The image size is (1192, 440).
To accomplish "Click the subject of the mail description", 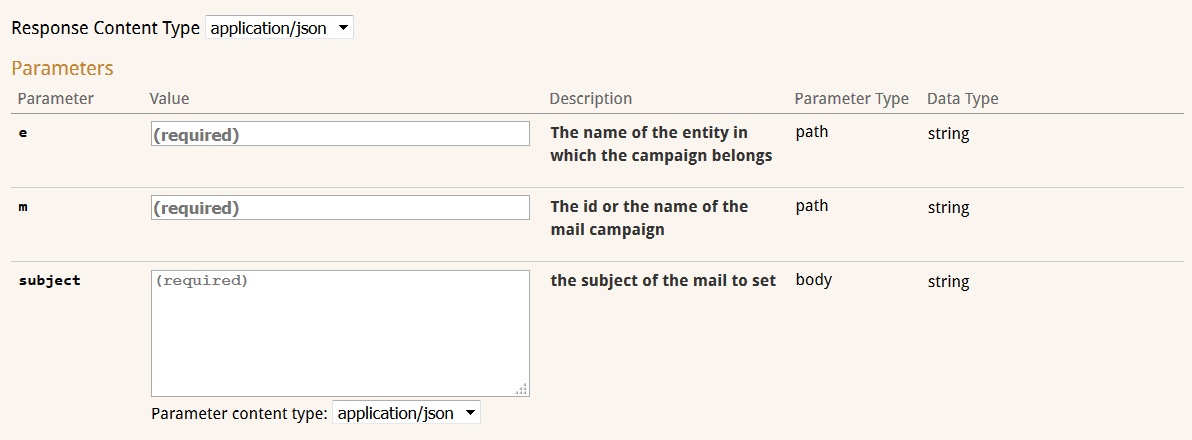I will (663, 281).
